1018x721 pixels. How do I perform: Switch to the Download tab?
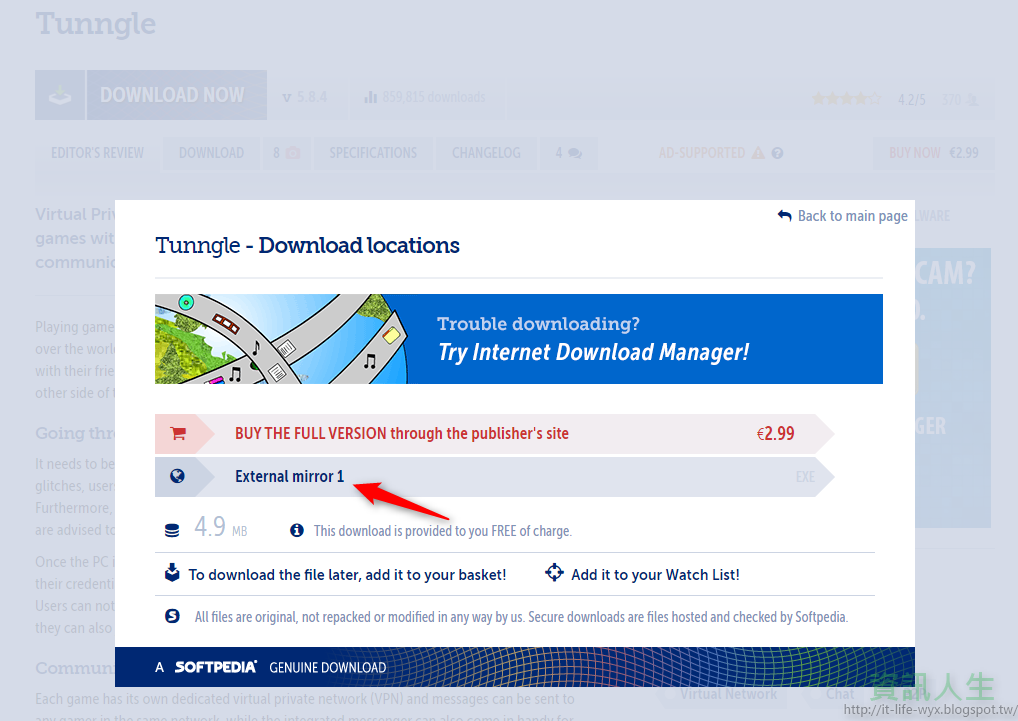click(212, 153)
